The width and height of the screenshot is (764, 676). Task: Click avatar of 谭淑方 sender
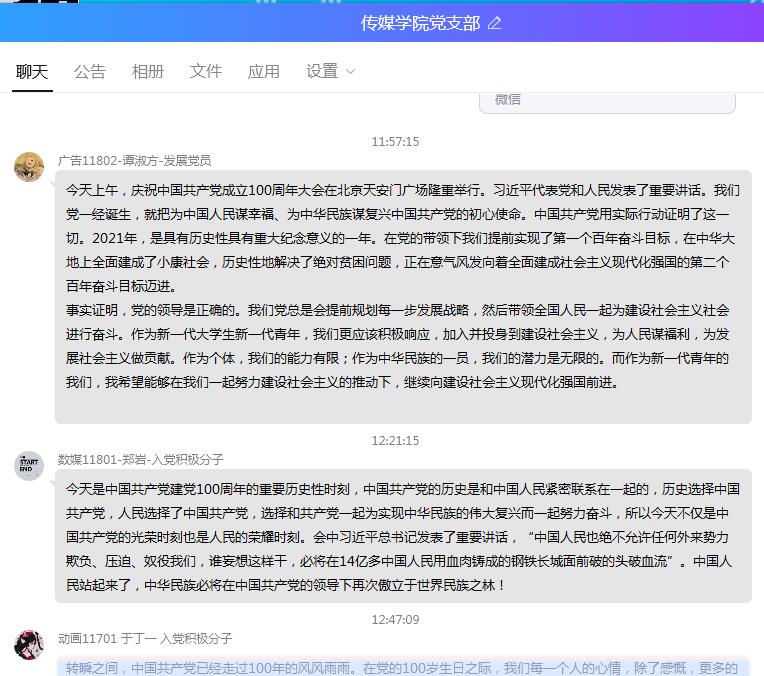click(29, 167)
